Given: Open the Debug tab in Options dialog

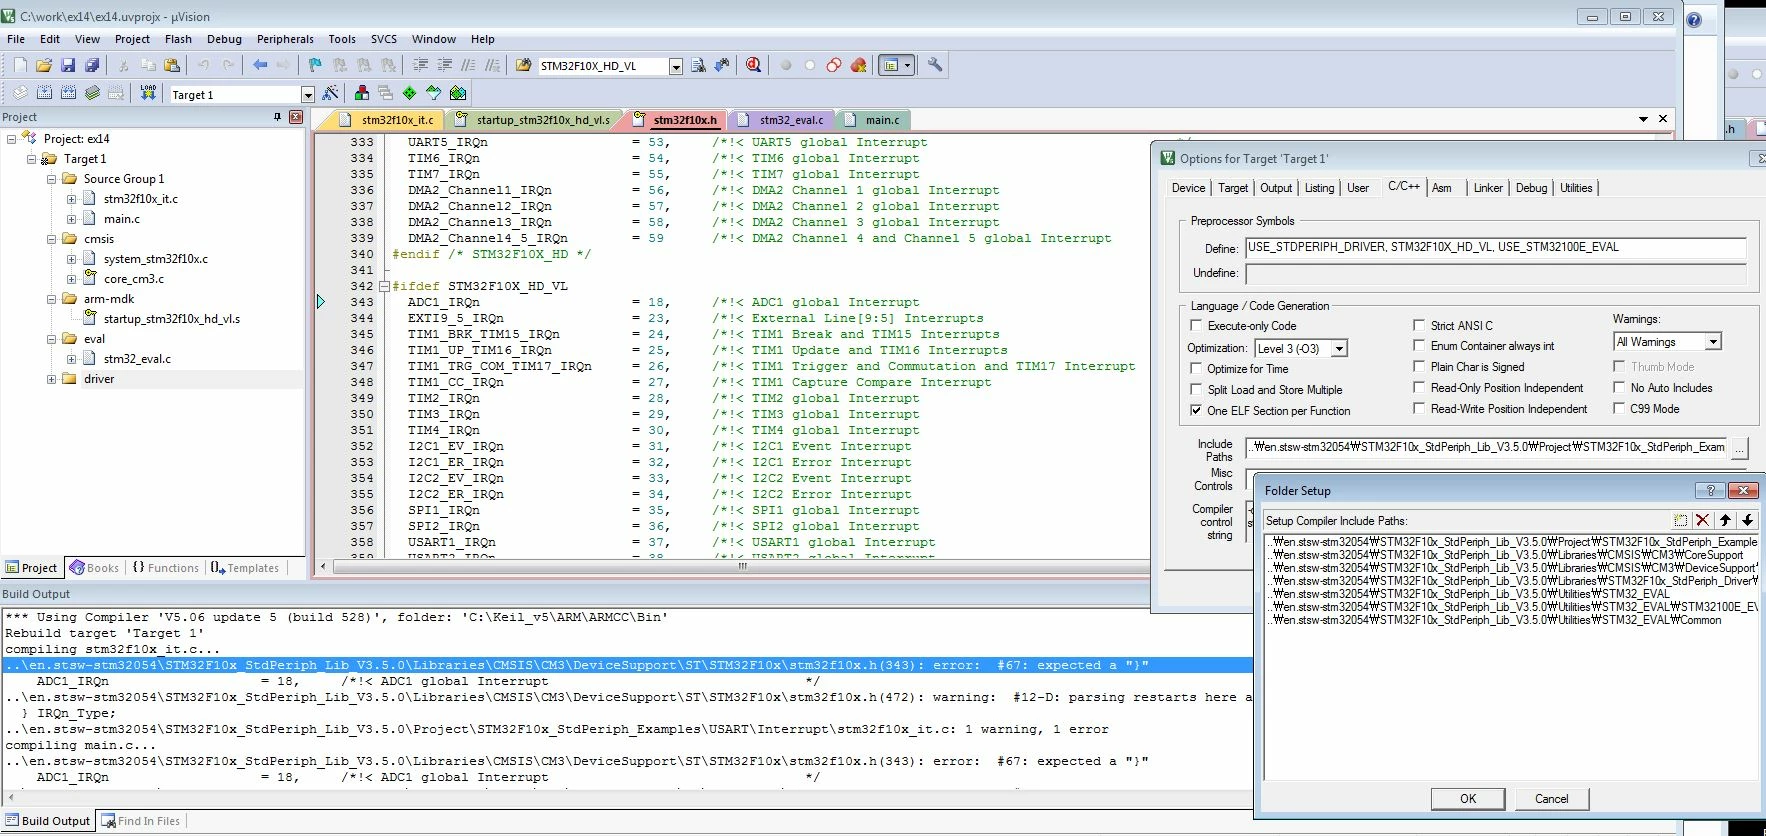Looking at the screenshot, I should coord(1531,188).
